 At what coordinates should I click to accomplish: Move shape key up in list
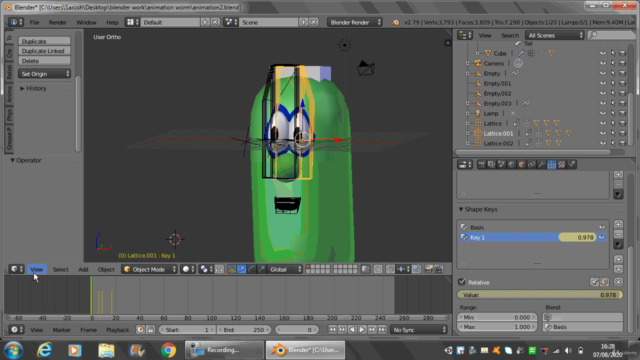(x=618, y=259)
